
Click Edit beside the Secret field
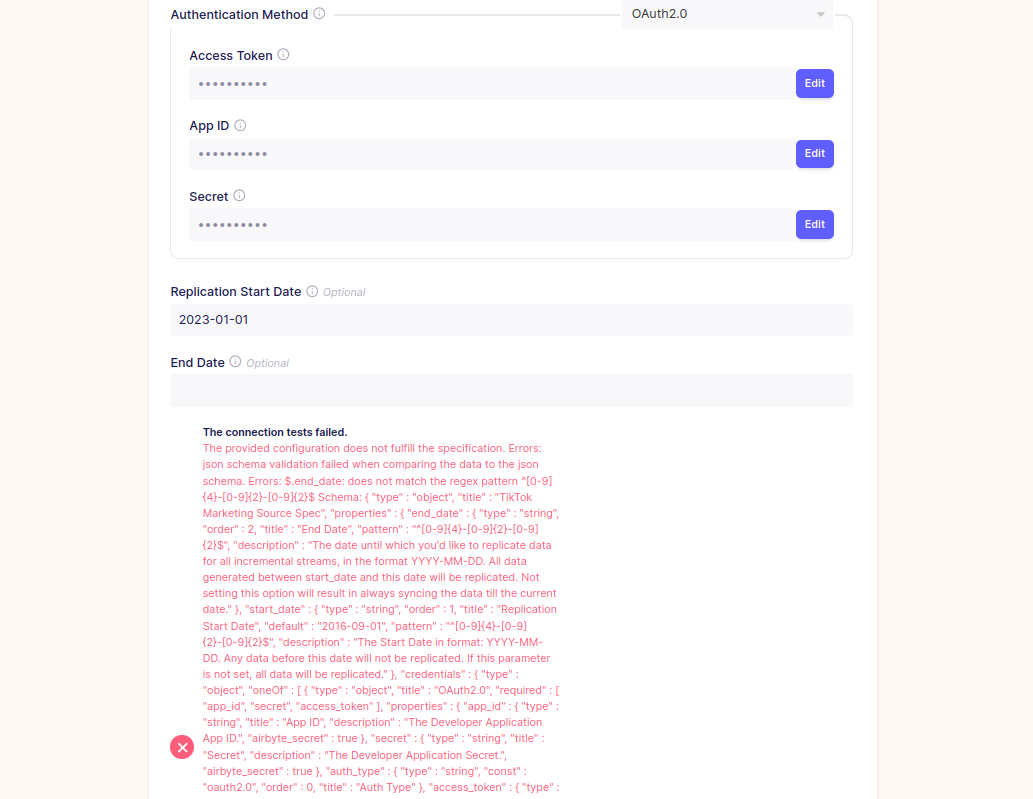tap(814, 224)
